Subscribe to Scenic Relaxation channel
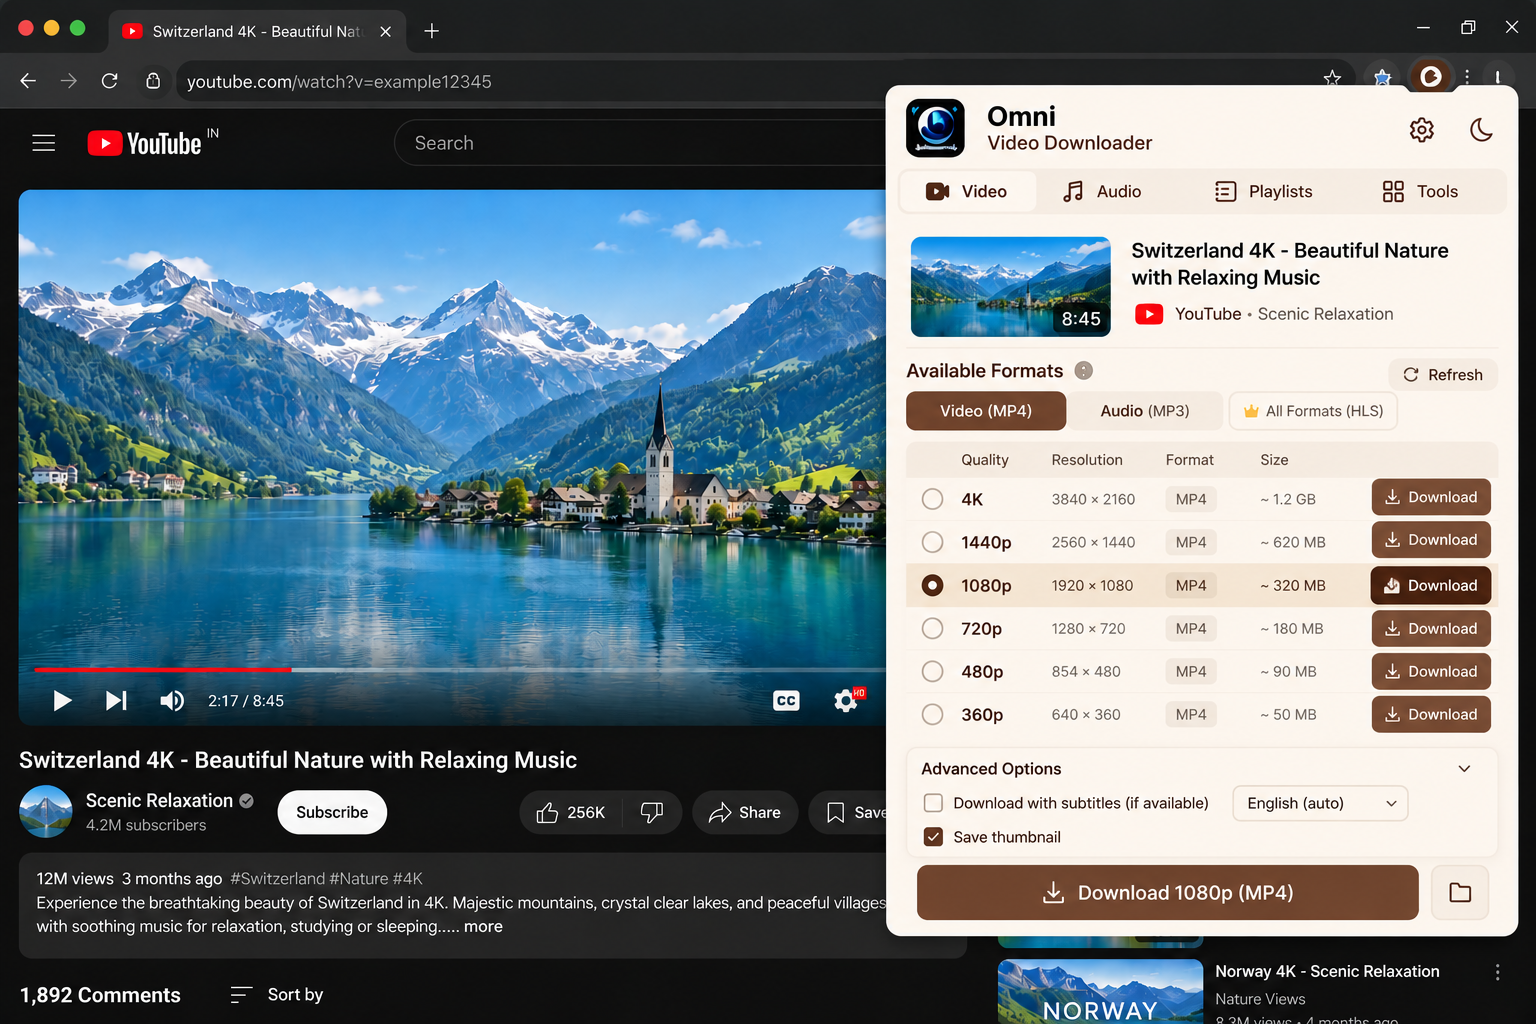Image resolution: width=1536 pixels, height=1024 pixels. (332, 813)
